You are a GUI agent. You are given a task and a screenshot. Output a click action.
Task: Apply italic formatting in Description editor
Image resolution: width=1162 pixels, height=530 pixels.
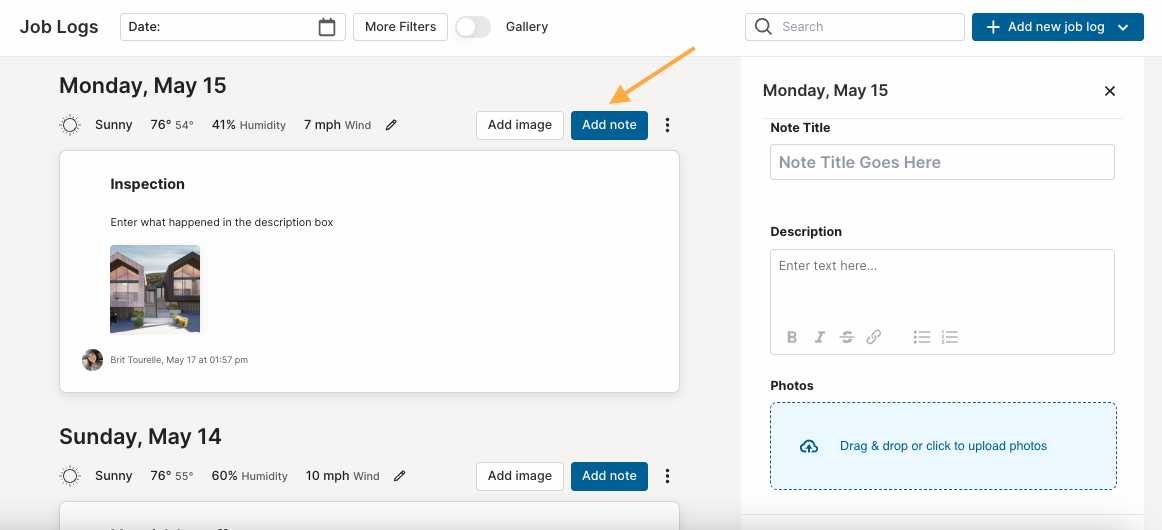819,337
